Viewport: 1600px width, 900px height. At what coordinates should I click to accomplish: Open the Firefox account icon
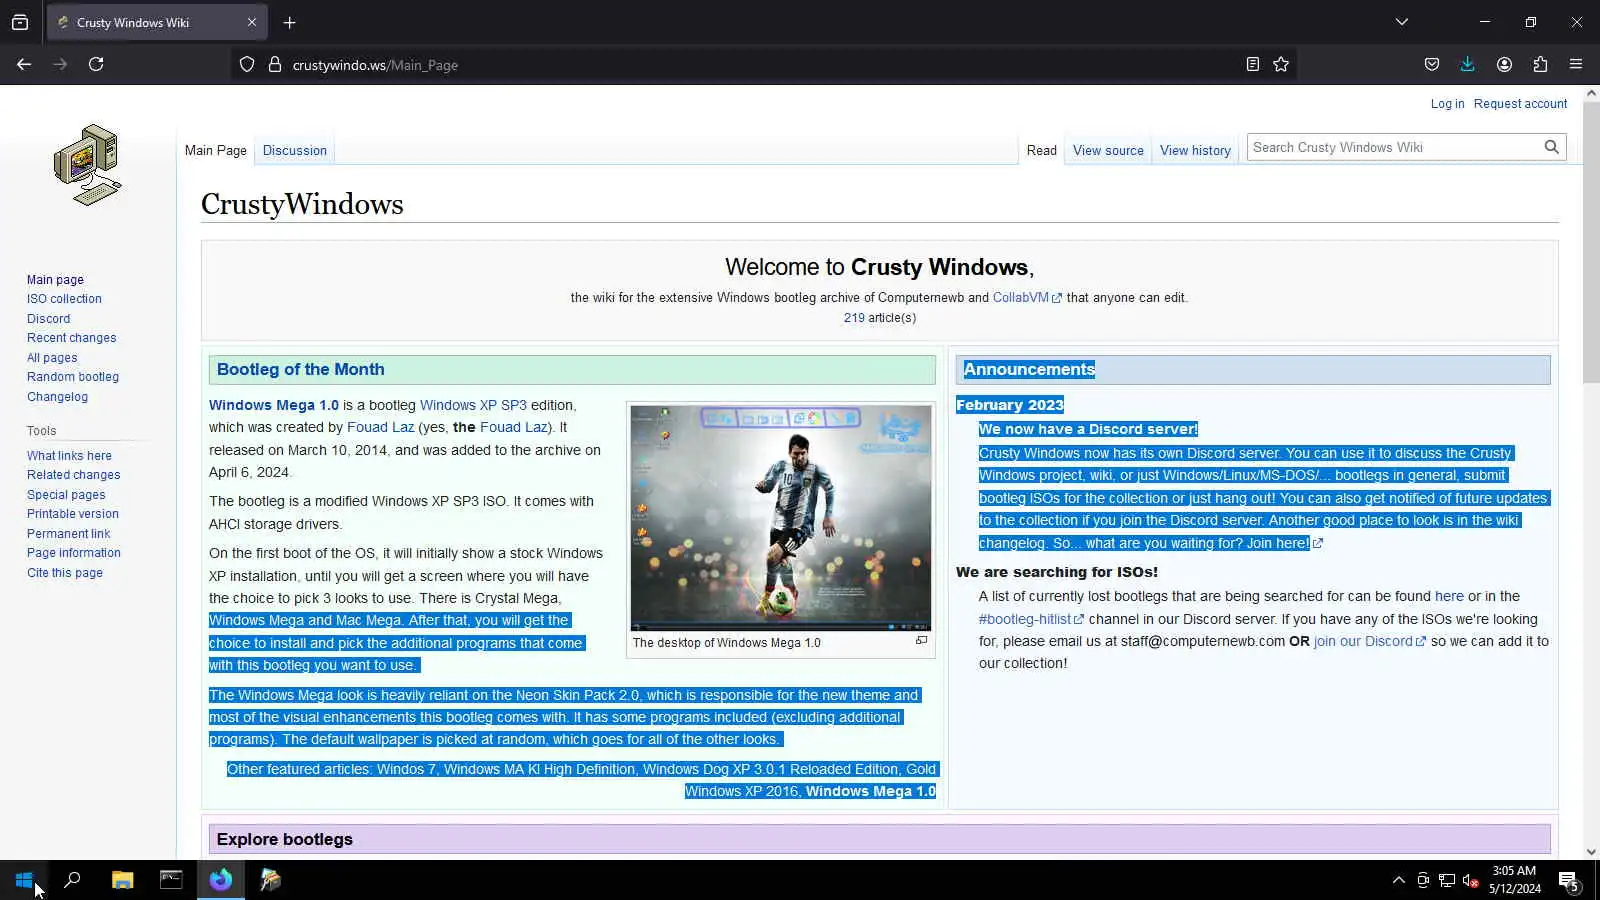[x=1504, y=64]
